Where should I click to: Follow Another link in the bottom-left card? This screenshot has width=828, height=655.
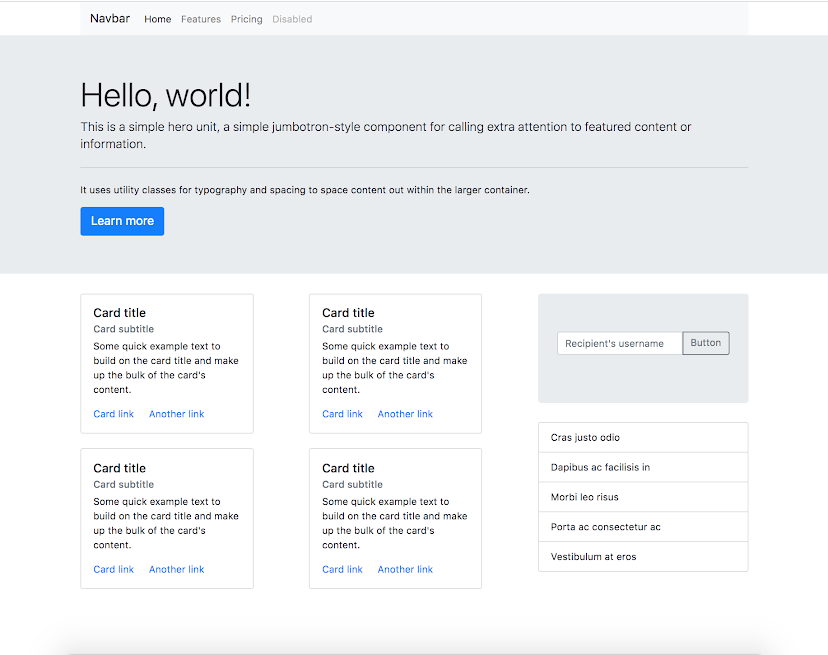(x=176, y=568)
